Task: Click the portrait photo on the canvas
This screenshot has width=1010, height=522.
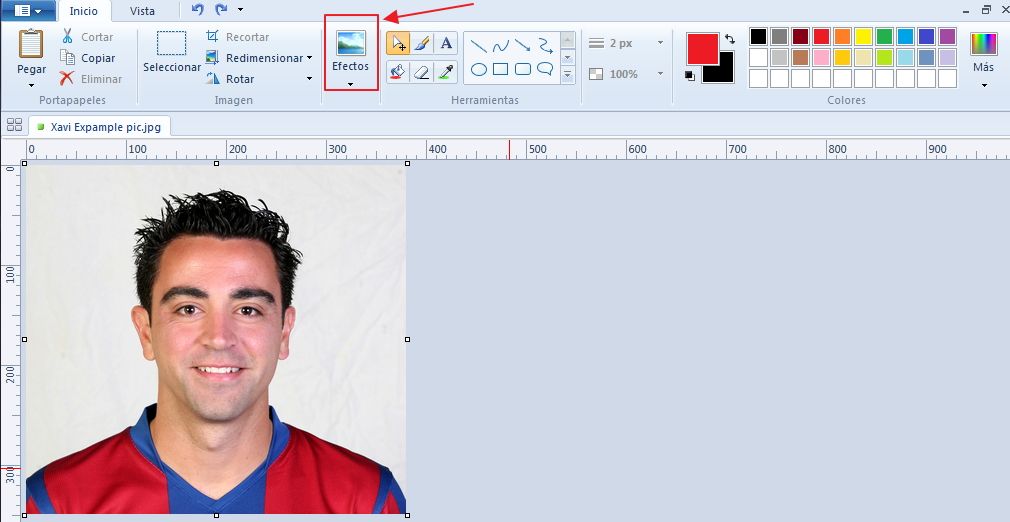Action: click(x=216, y=339)
